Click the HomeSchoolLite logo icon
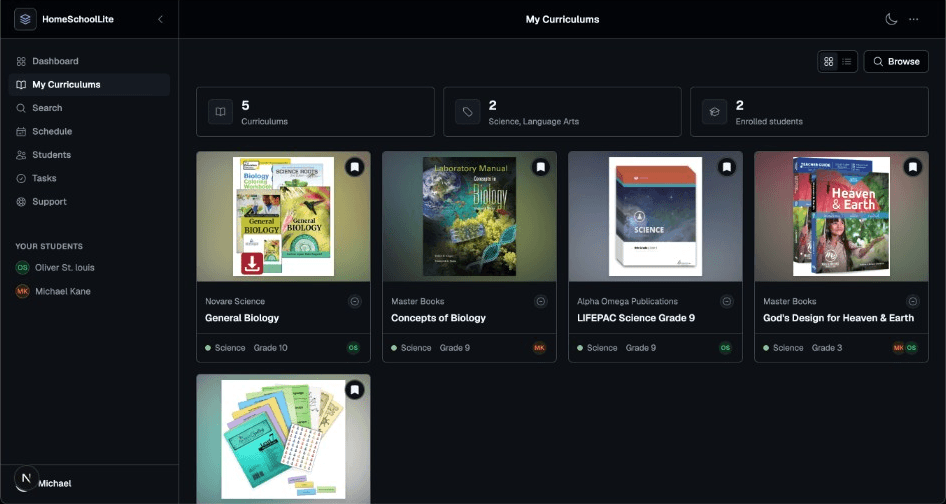 point(25,19)
